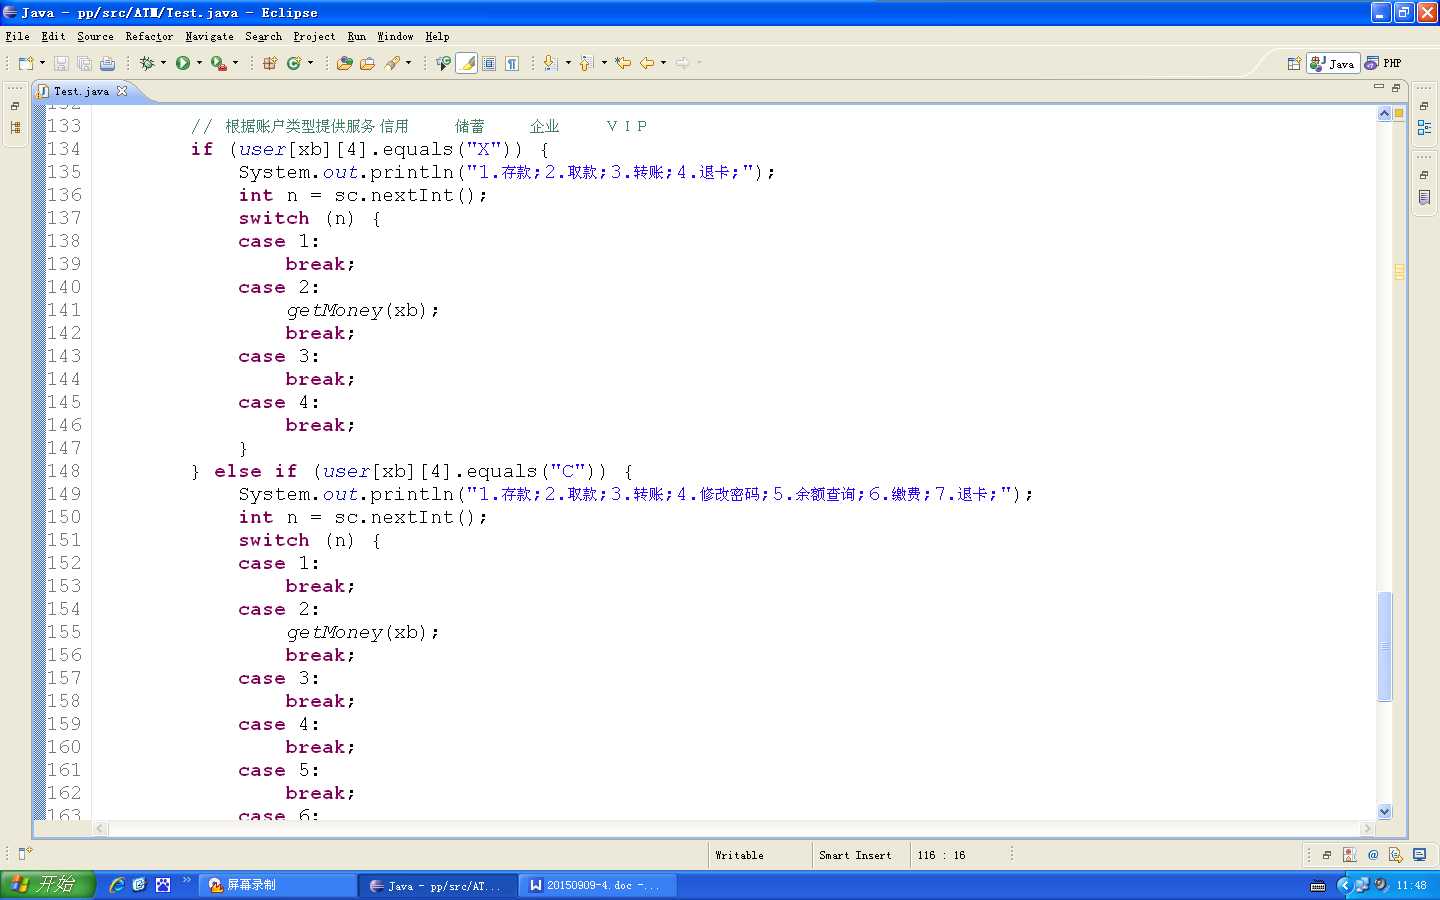This screenshot has width=1440, height=900.
Task: Click the vertical scrollbar thumb in editor
Action: [1385, 646]
